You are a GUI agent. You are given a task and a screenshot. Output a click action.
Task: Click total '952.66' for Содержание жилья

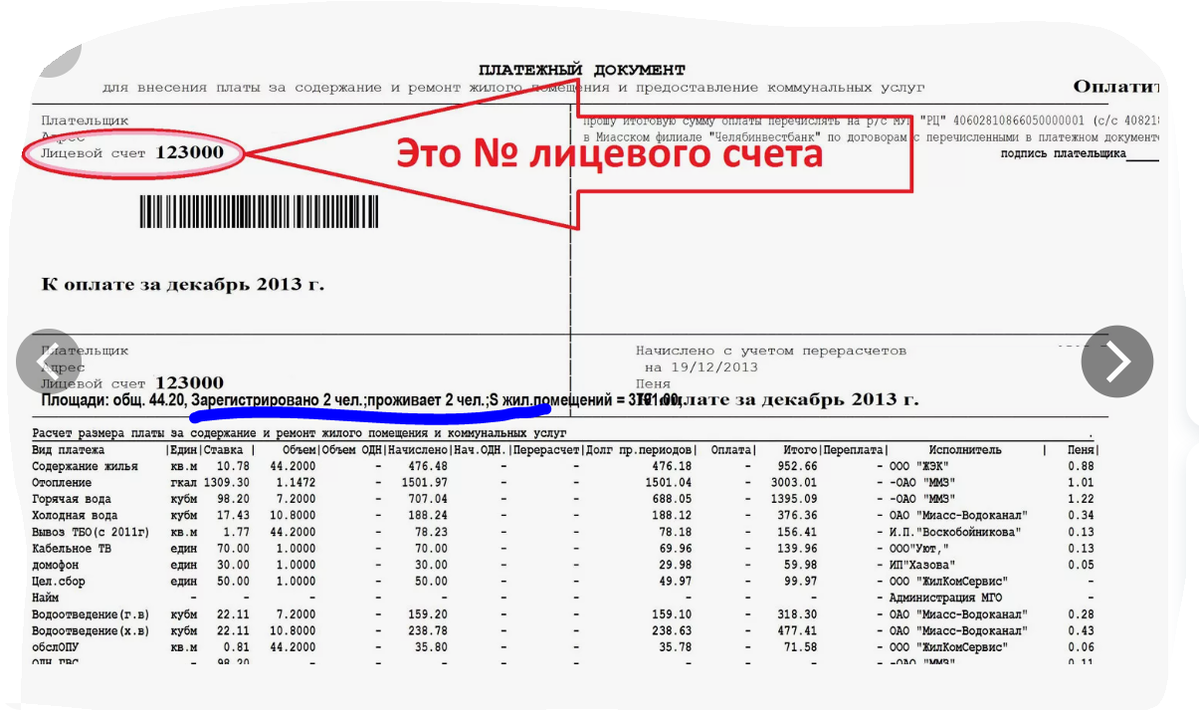[798, 466]
